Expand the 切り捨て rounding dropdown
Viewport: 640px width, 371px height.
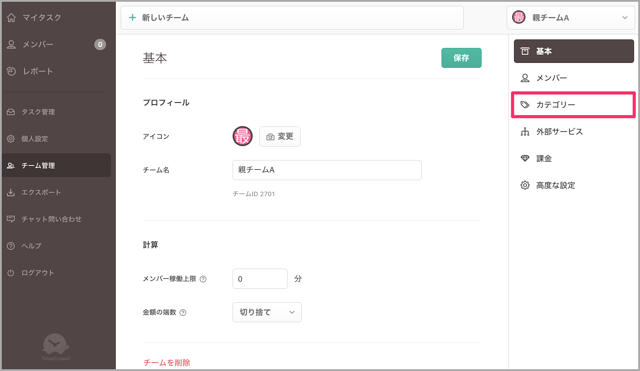click(x=267, y=312)
